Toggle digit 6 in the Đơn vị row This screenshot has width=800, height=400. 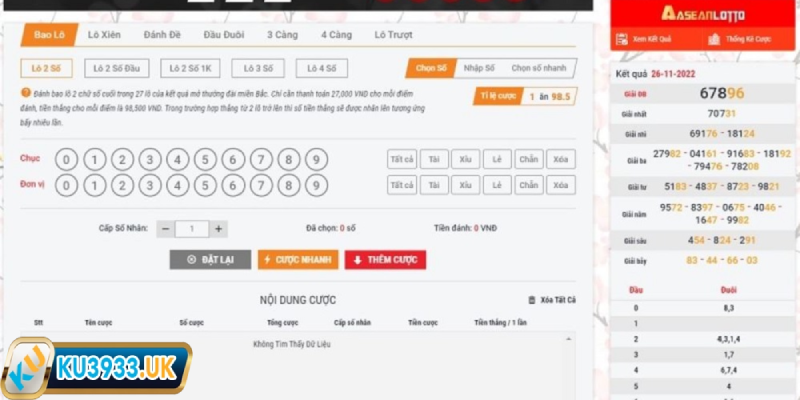coord(233,185)
